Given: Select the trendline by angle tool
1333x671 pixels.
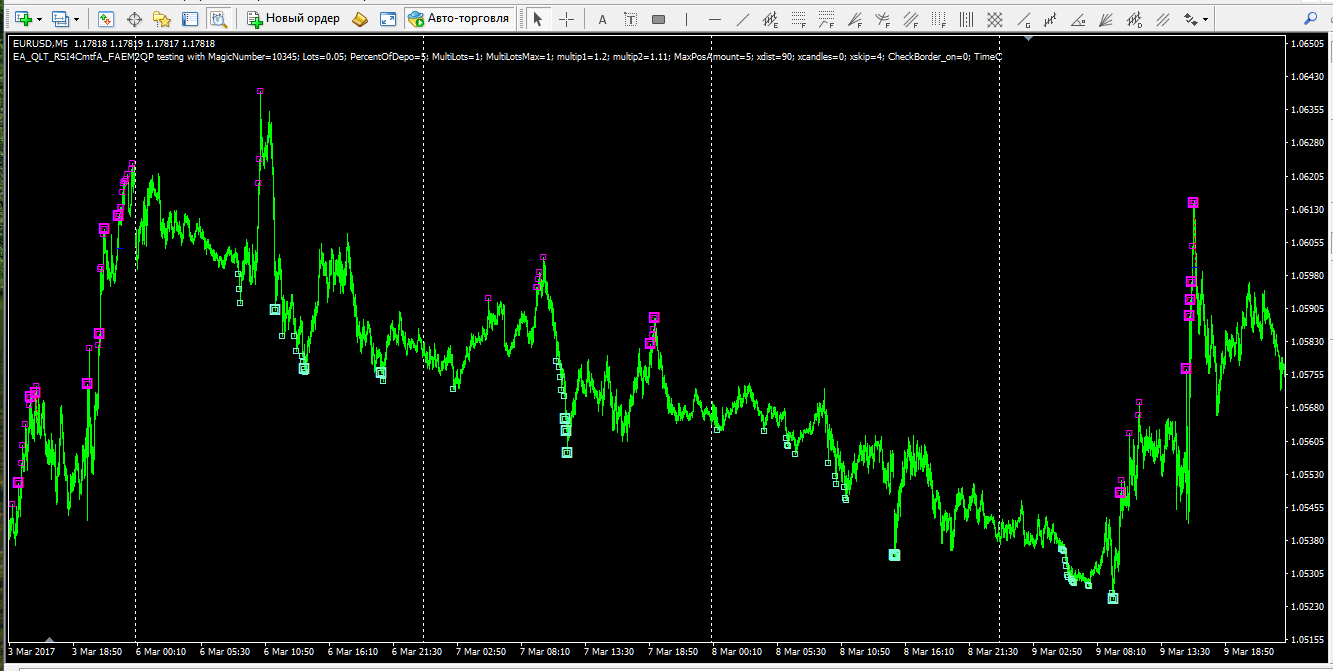Looking at the screenshot, I should [1078, 18].
